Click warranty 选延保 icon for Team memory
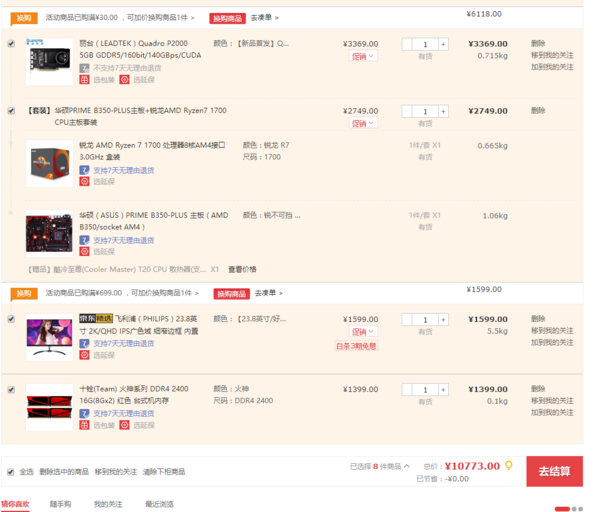600x512 pixels. (124, 425)
